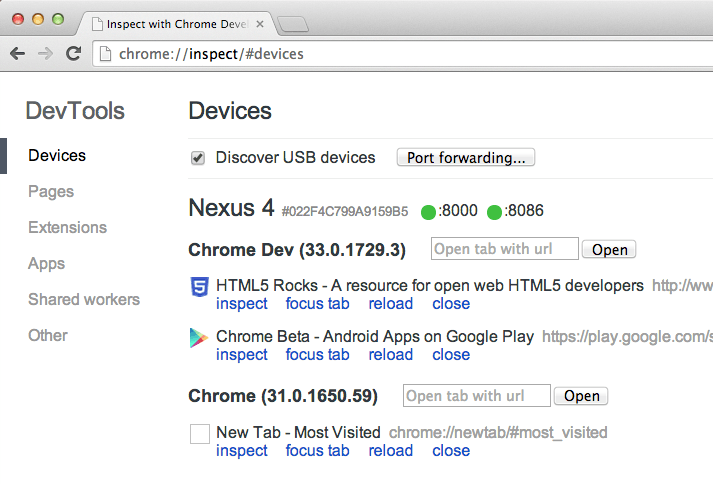
Task: Click Open button next to Chrome 31.0.1650.59
Action: click(581, 396)
